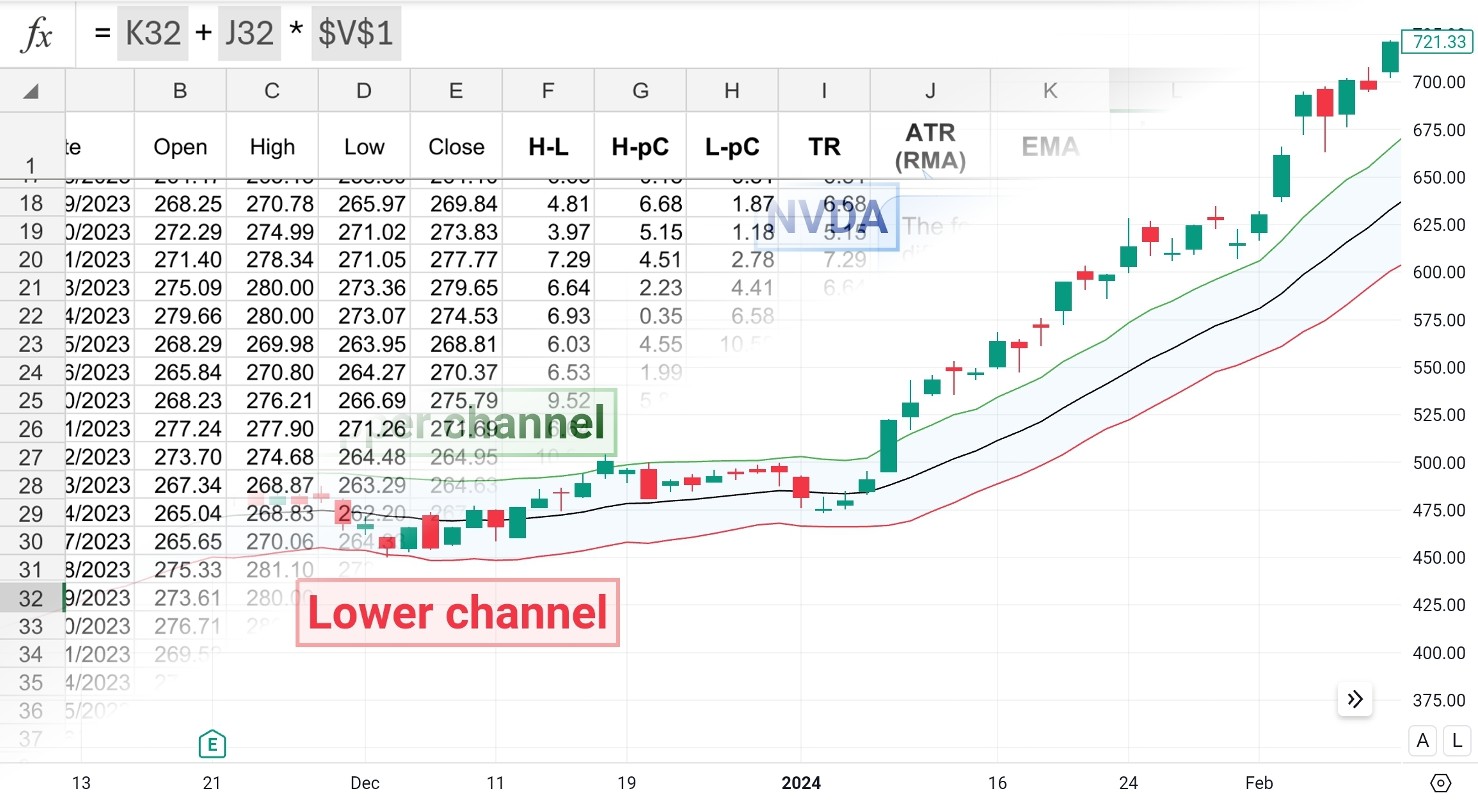Click the Low header cell
This screenshot has height=800, width=1478.
[x=364, y=147]
